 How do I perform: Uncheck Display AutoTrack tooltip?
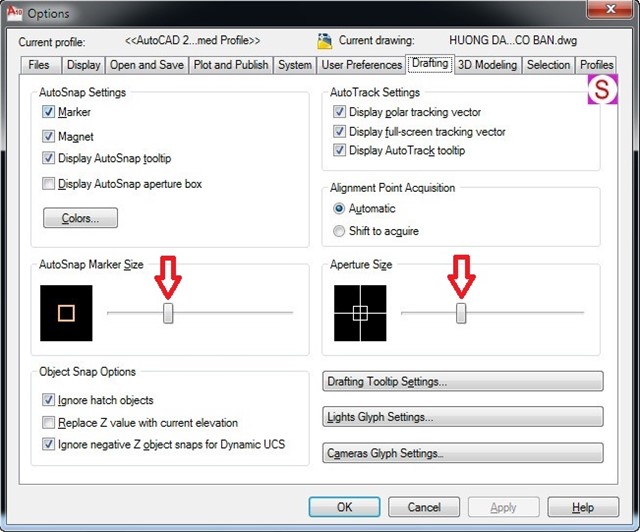coord(339,150)
